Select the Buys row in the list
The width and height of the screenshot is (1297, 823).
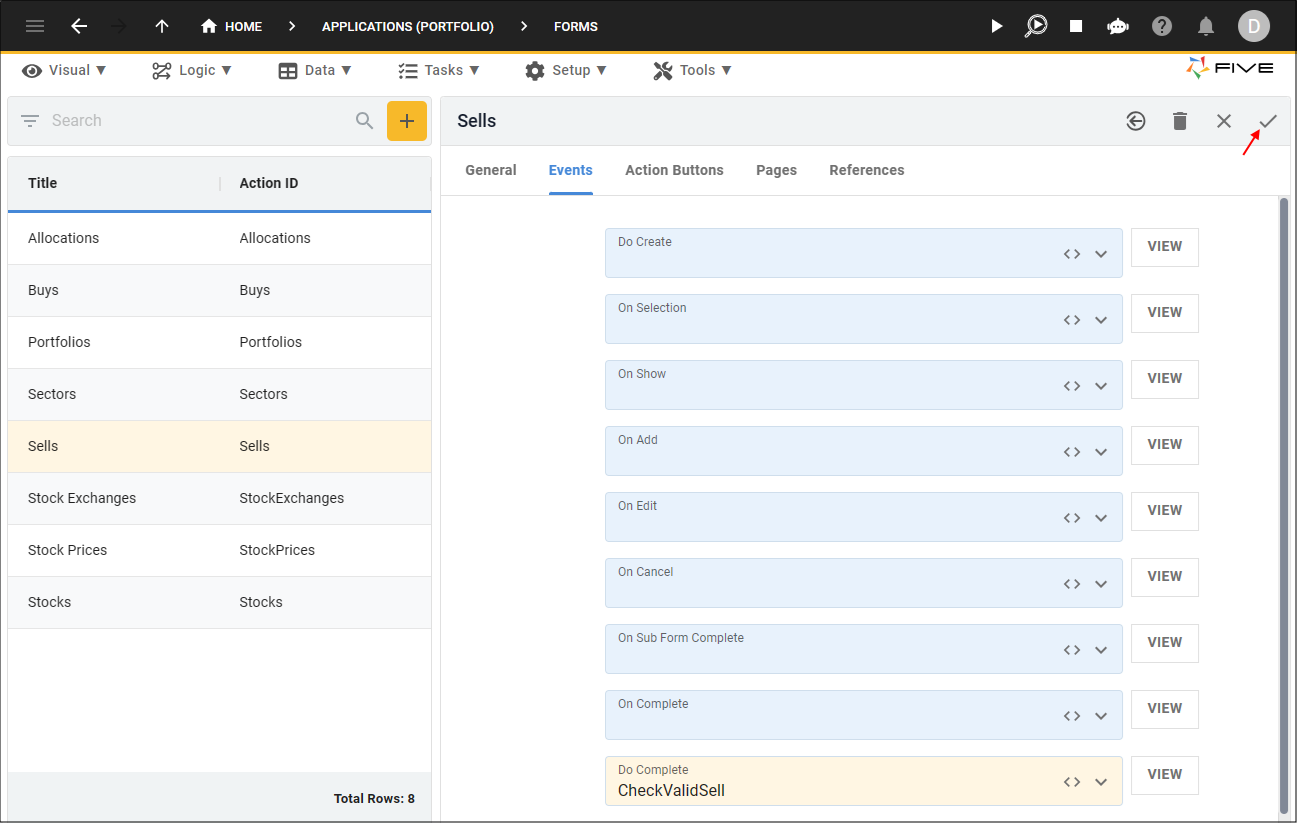(219, 290)
